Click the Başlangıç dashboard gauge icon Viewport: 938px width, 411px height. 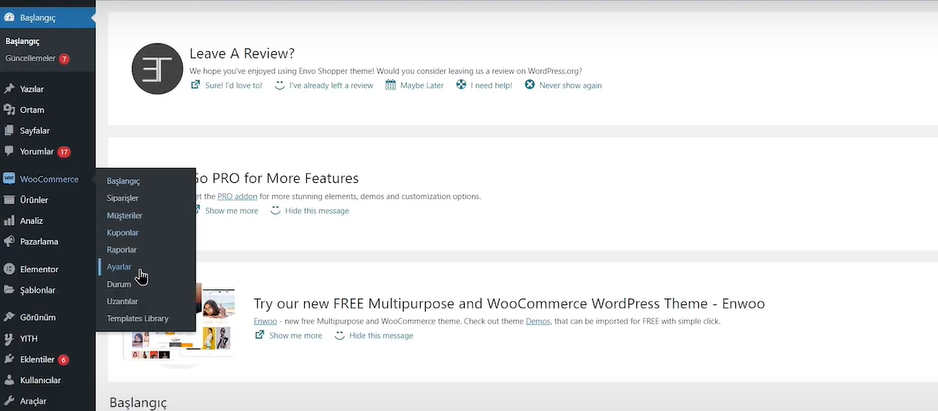(9, 17)
